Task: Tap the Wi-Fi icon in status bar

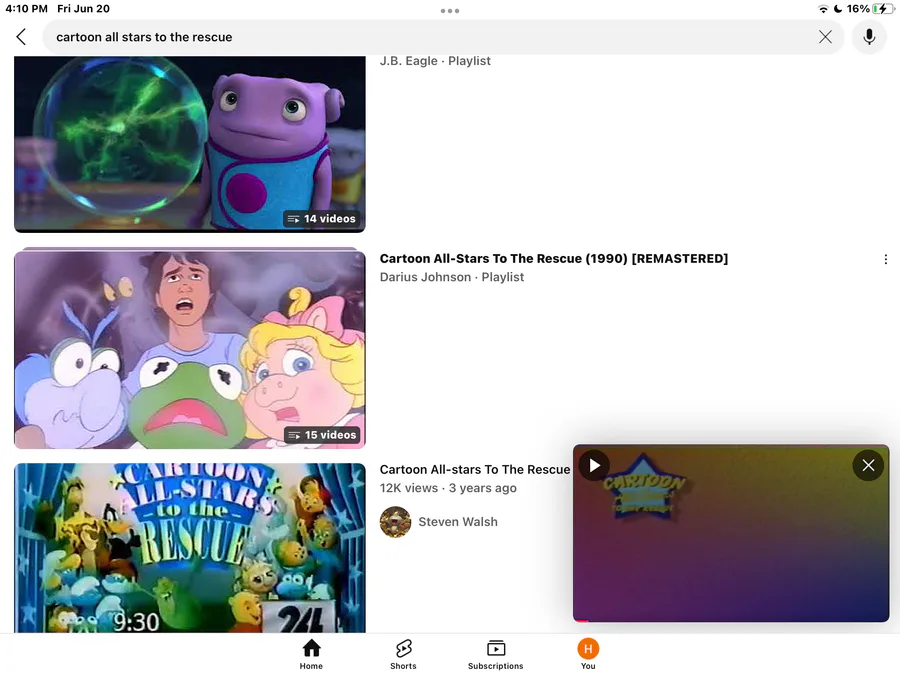Action: tap(823, 9)
